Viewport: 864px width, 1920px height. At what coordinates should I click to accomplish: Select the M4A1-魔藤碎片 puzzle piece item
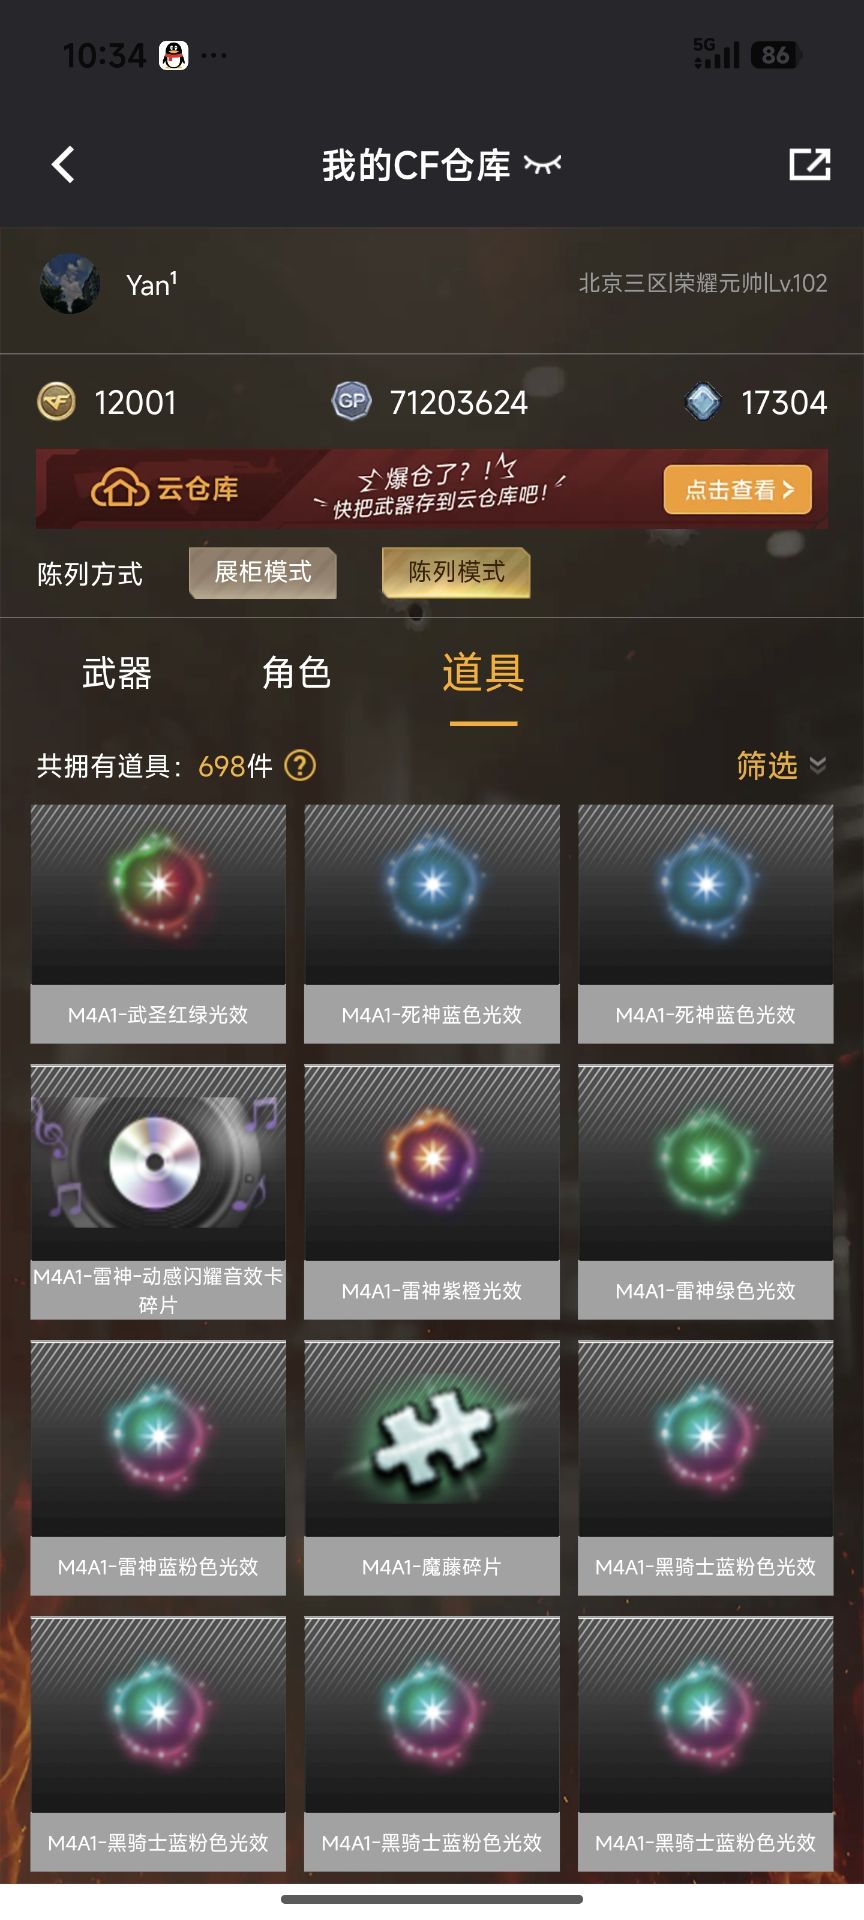coord(432,1468)
